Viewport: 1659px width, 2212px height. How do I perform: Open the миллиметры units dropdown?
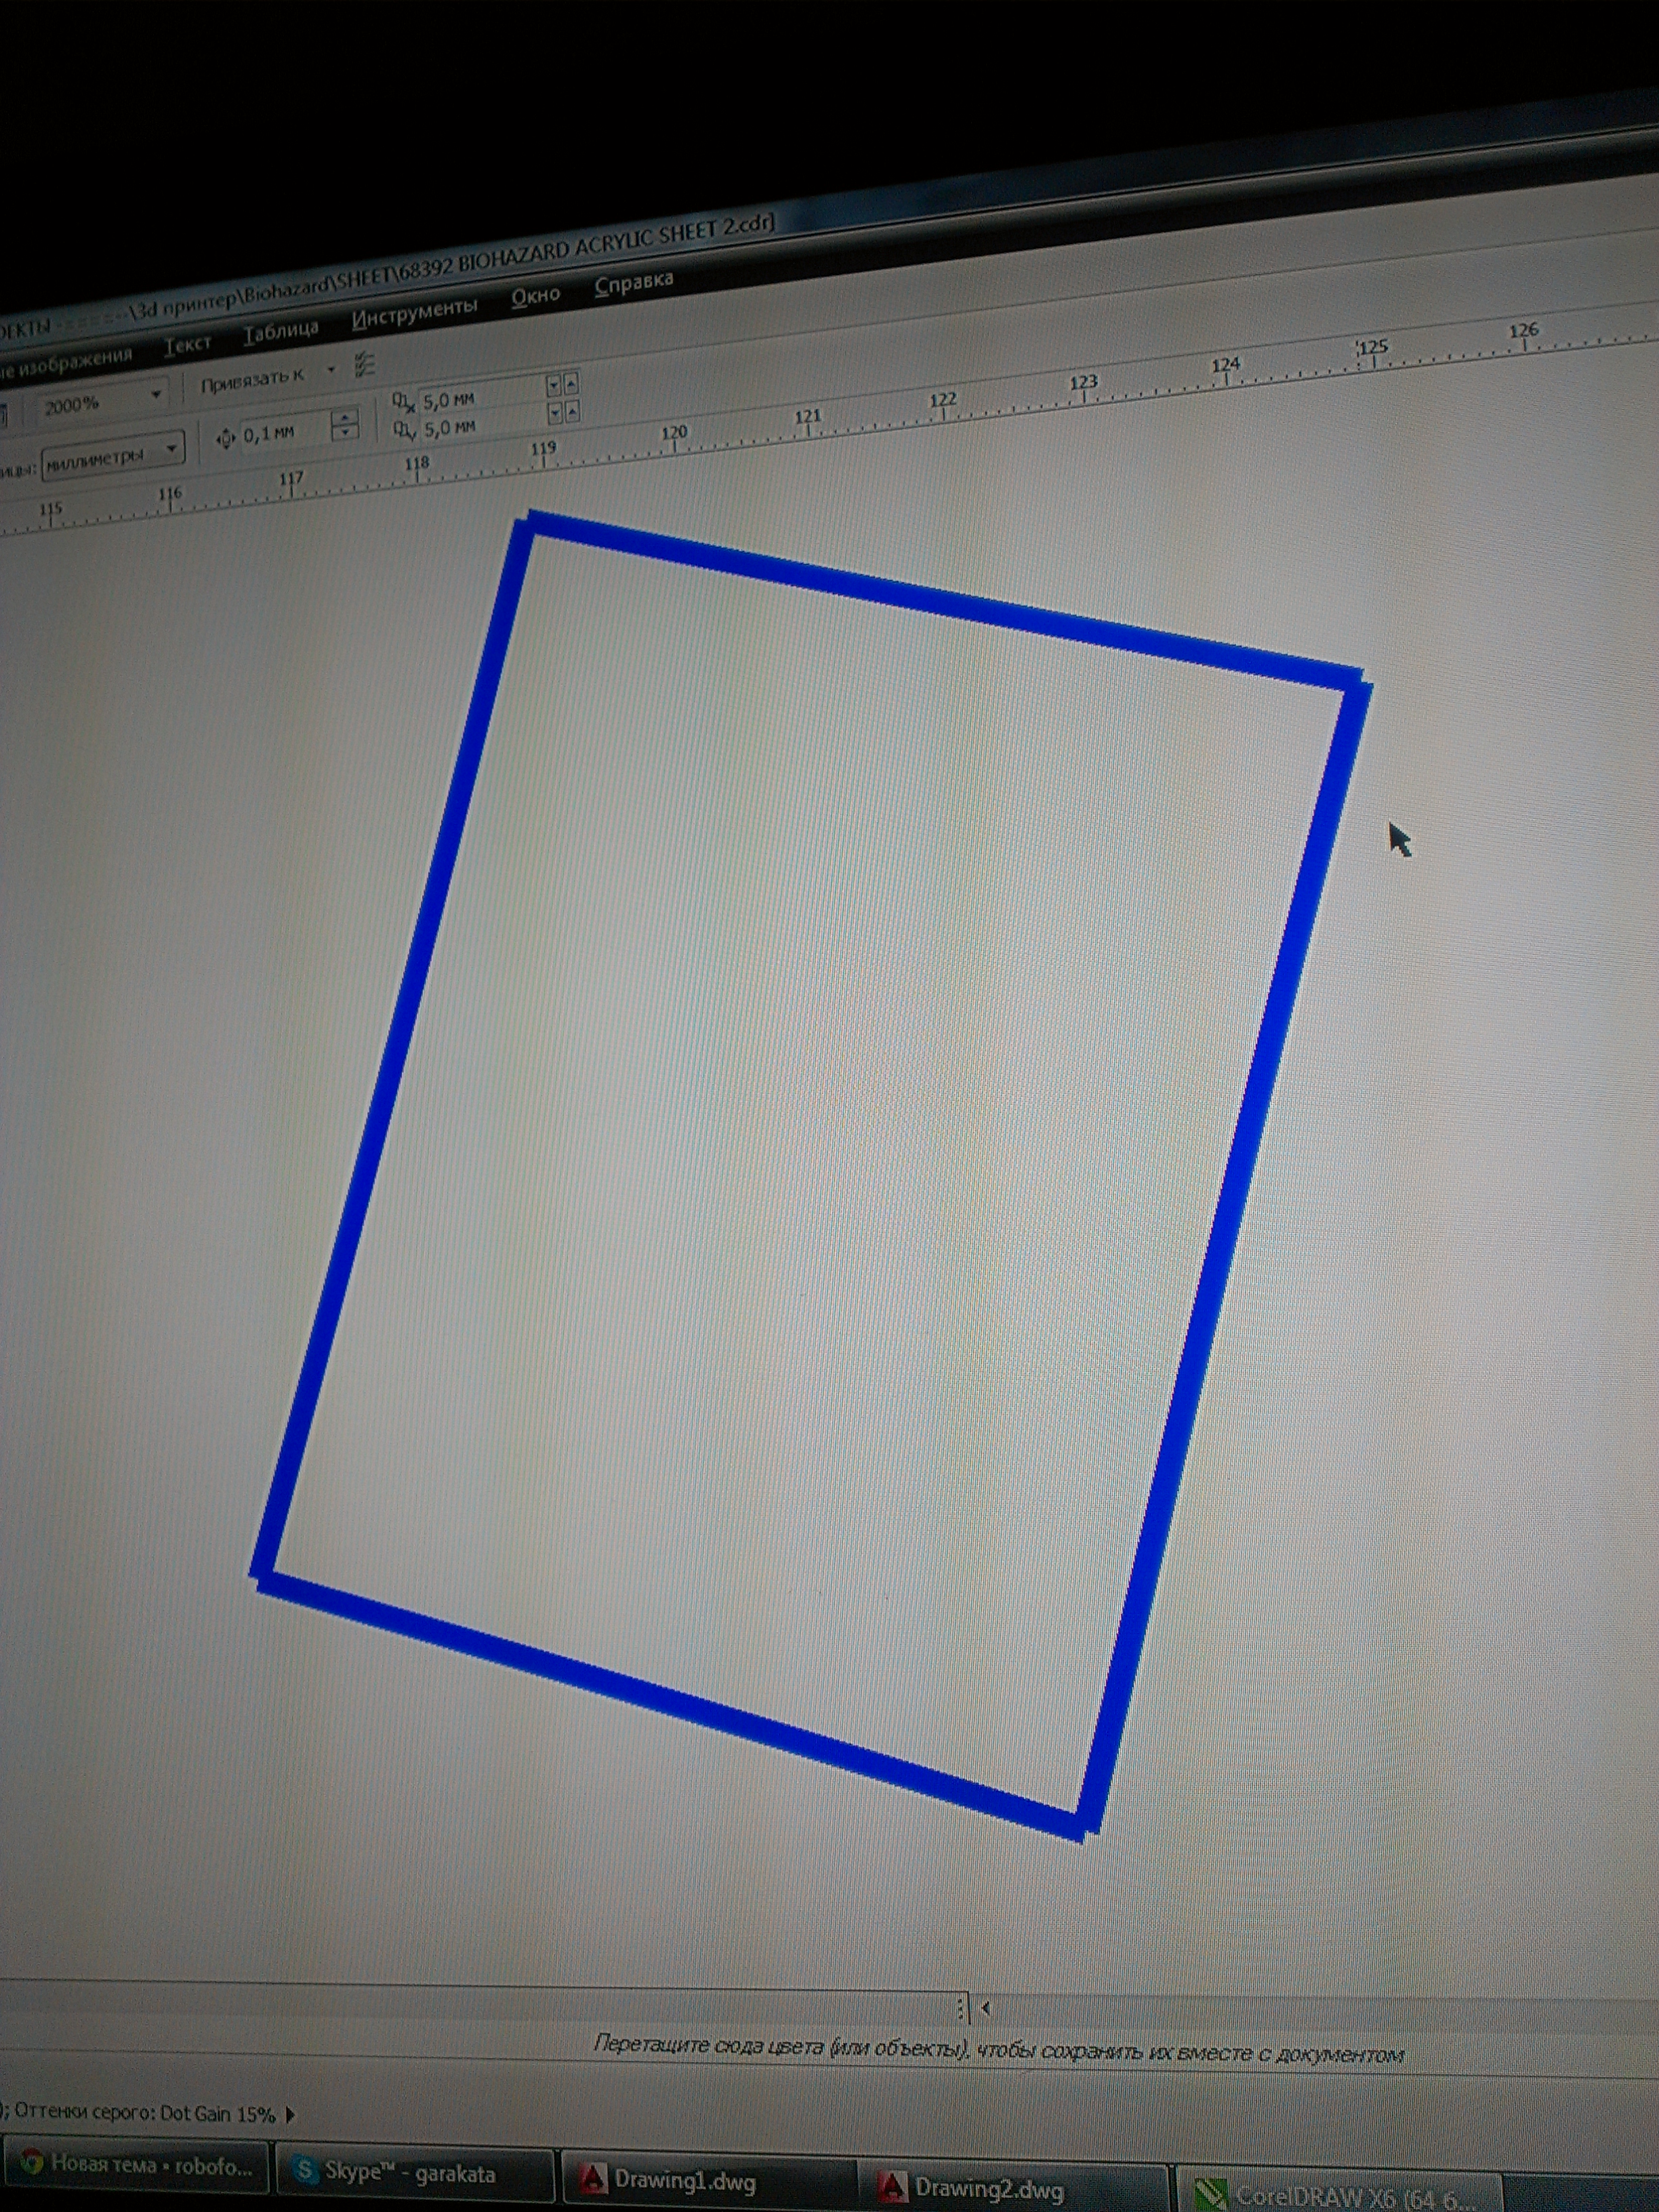[x=171, y=448]
